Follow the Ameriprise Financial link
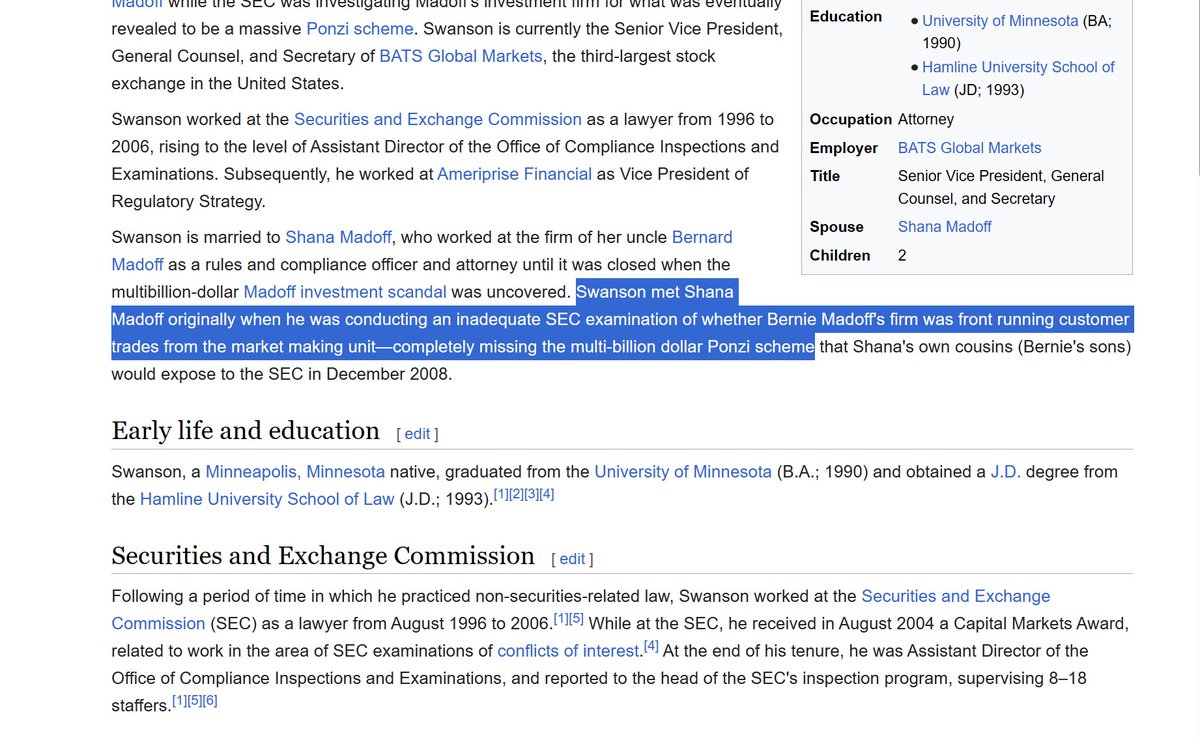This screenshot has height=740, width=1200. (x=514, y=174)
